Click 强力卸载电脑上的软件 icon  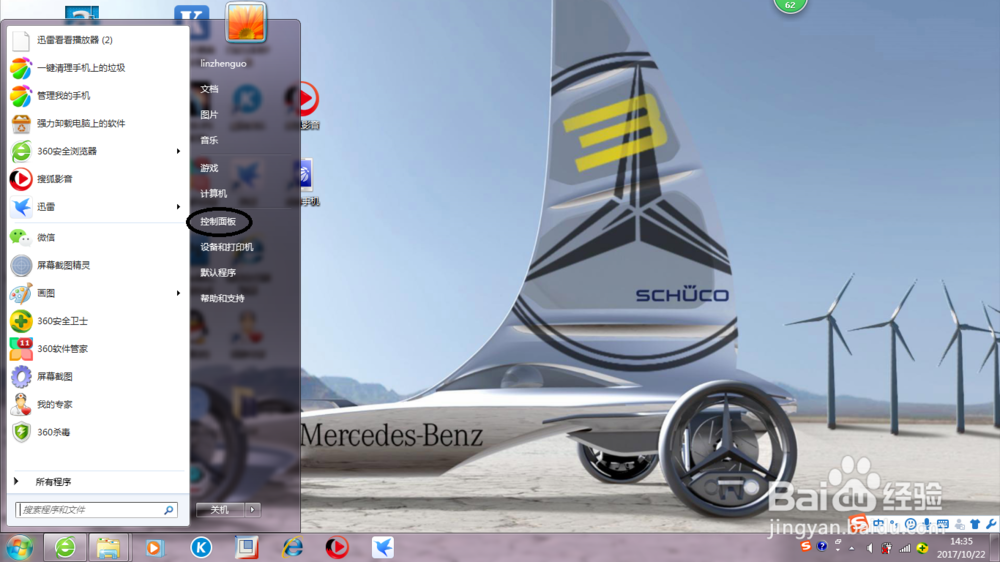click(x=21, y=123)
